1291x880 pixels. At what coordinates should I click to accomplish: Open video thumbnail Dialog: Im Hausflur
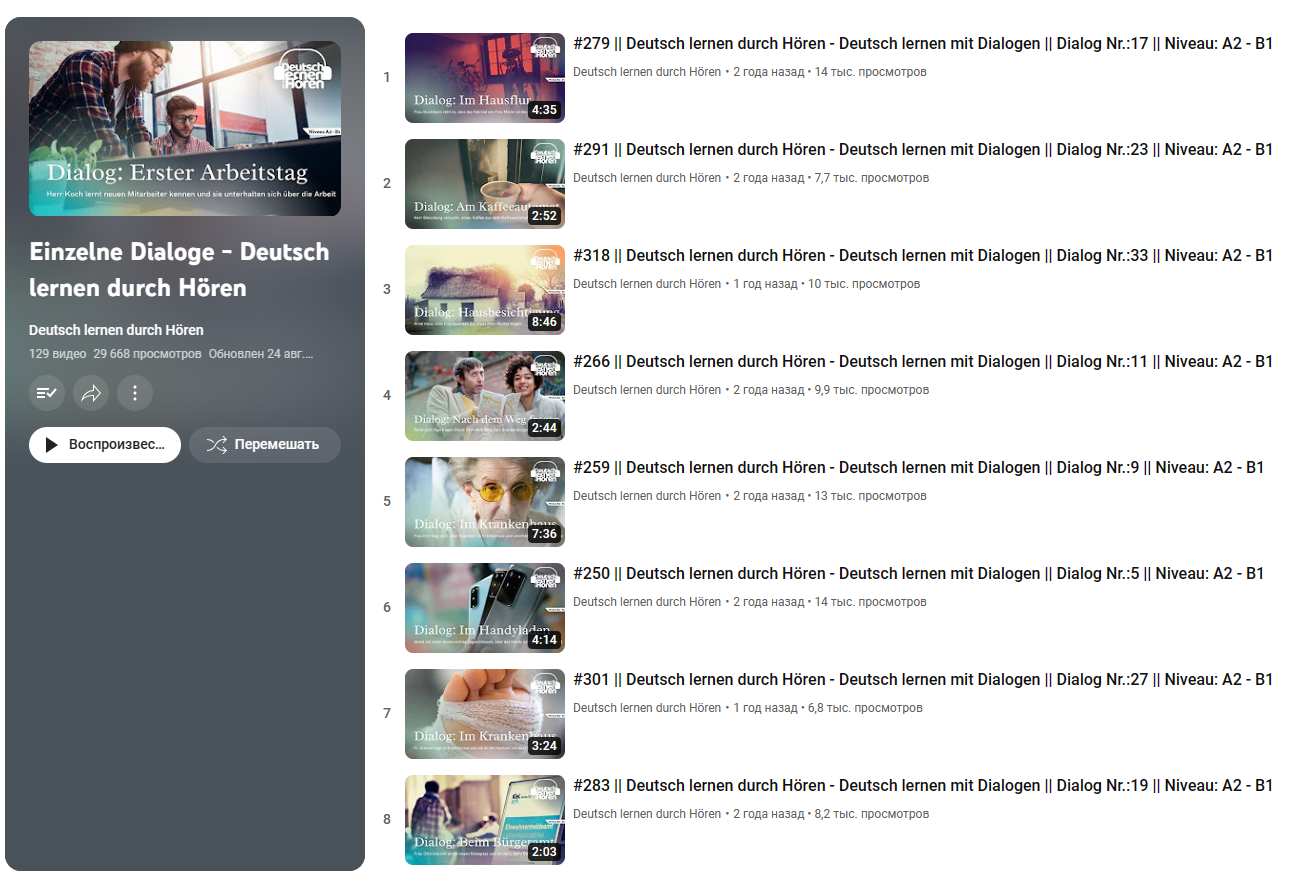[x=485, y=78]
